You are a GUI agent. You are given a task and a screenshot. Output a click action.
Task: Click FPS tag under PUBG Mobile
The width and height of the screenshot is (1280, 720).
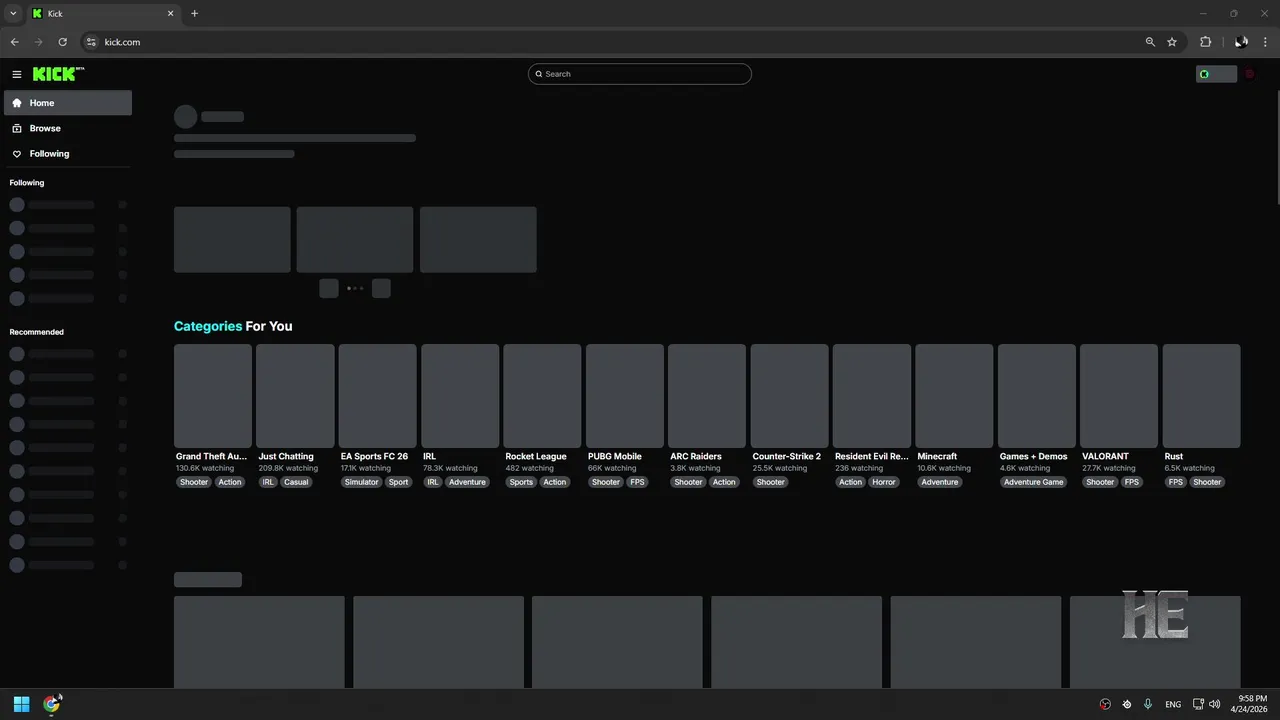[637, 482]
